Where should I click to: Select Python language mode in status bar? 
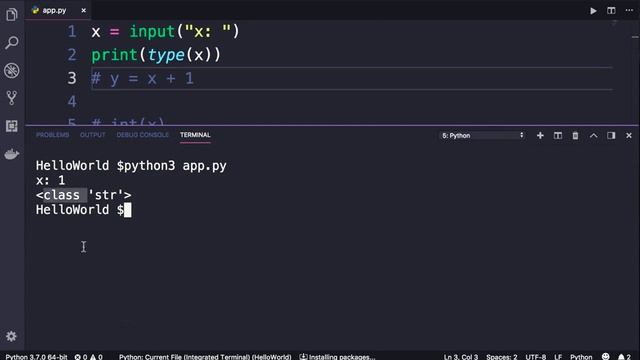coord(581,357)
